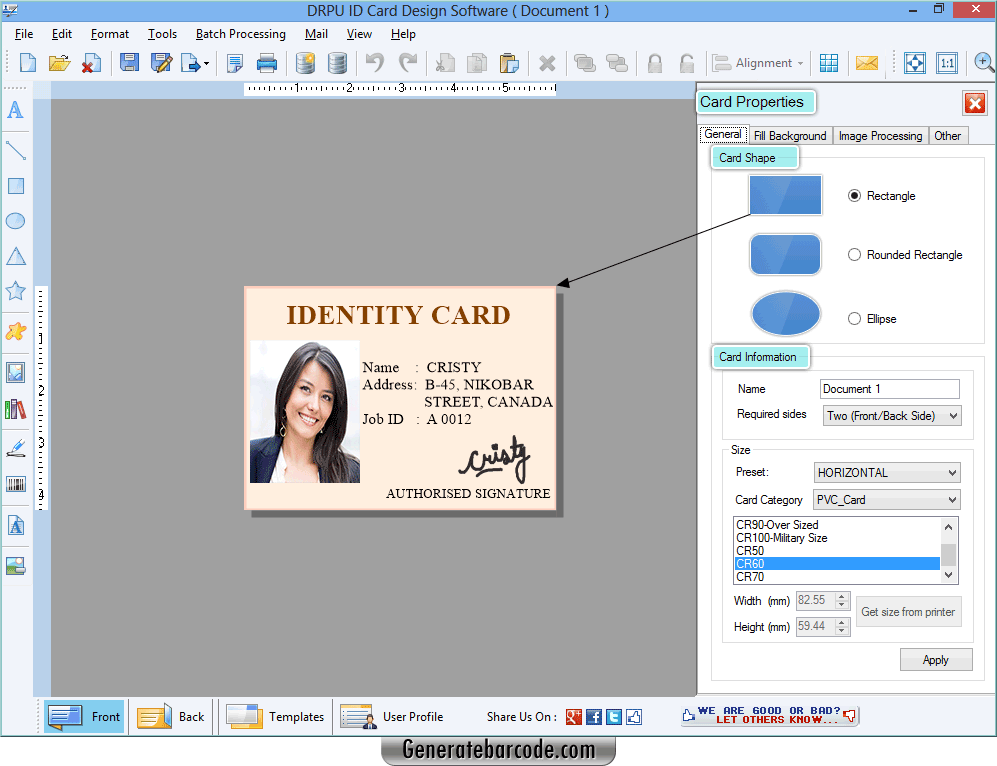Select the Rounded Rectangle card shape
Viewport: 997px width, 766px height.
pos(855,255)
